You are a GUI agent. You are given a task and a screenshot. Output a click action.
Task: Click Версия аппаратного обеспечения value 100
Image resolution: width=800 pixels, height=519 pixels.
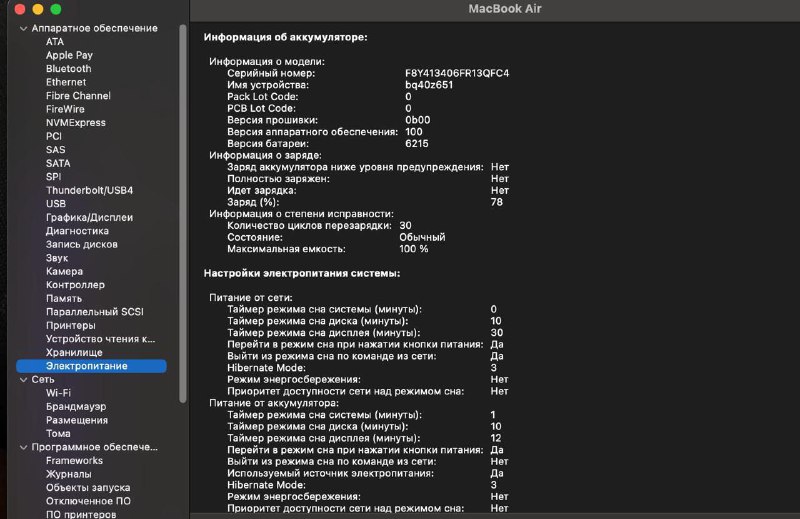pyautogui.click(x=413, y=132)
